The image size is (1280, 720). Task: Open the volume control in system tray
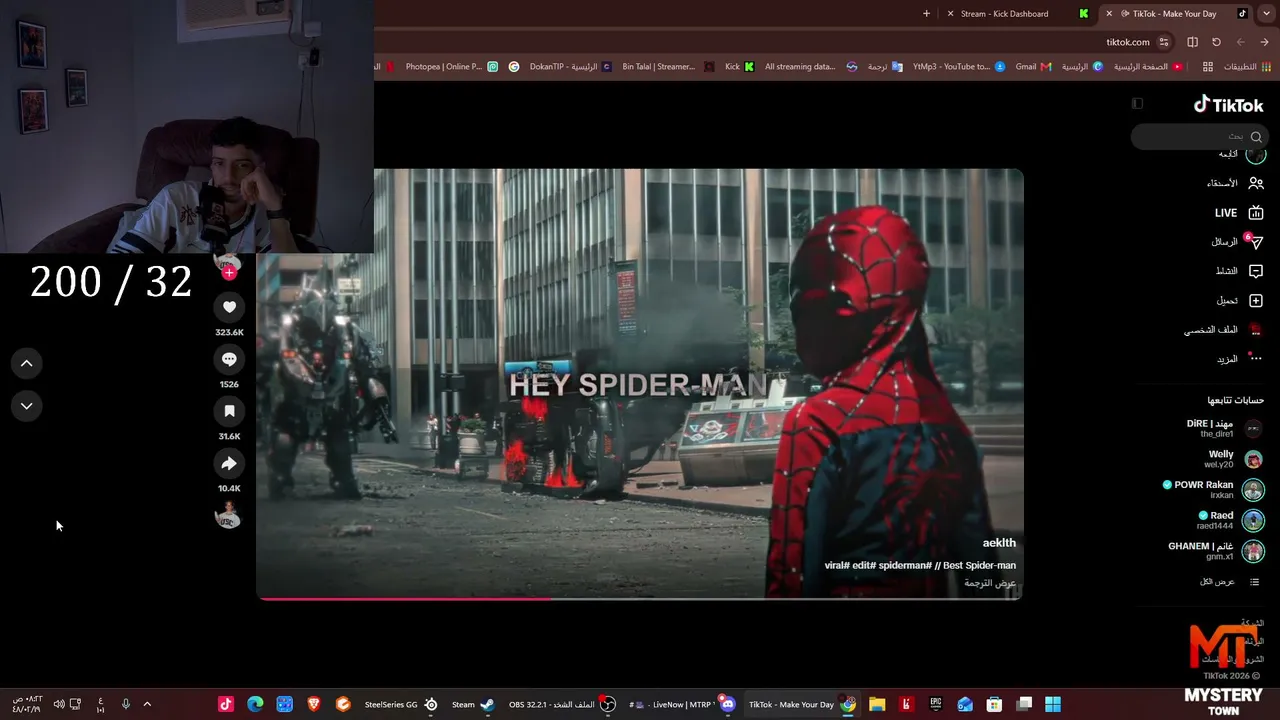59,704
